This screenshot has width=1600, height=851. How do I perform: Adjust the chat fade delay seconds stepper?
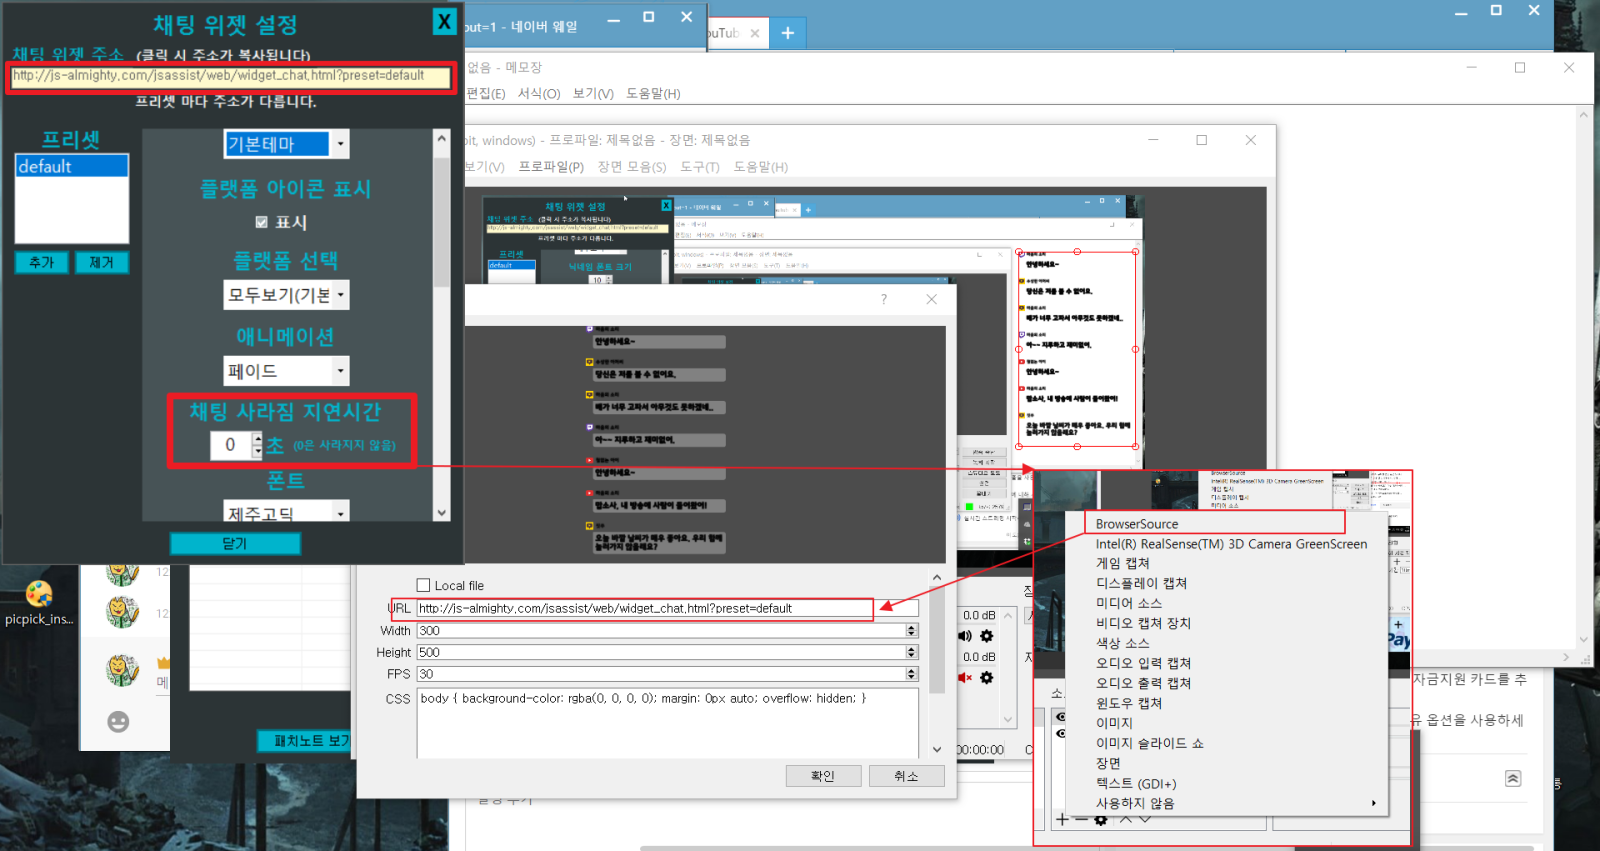[x=257, y=445]
